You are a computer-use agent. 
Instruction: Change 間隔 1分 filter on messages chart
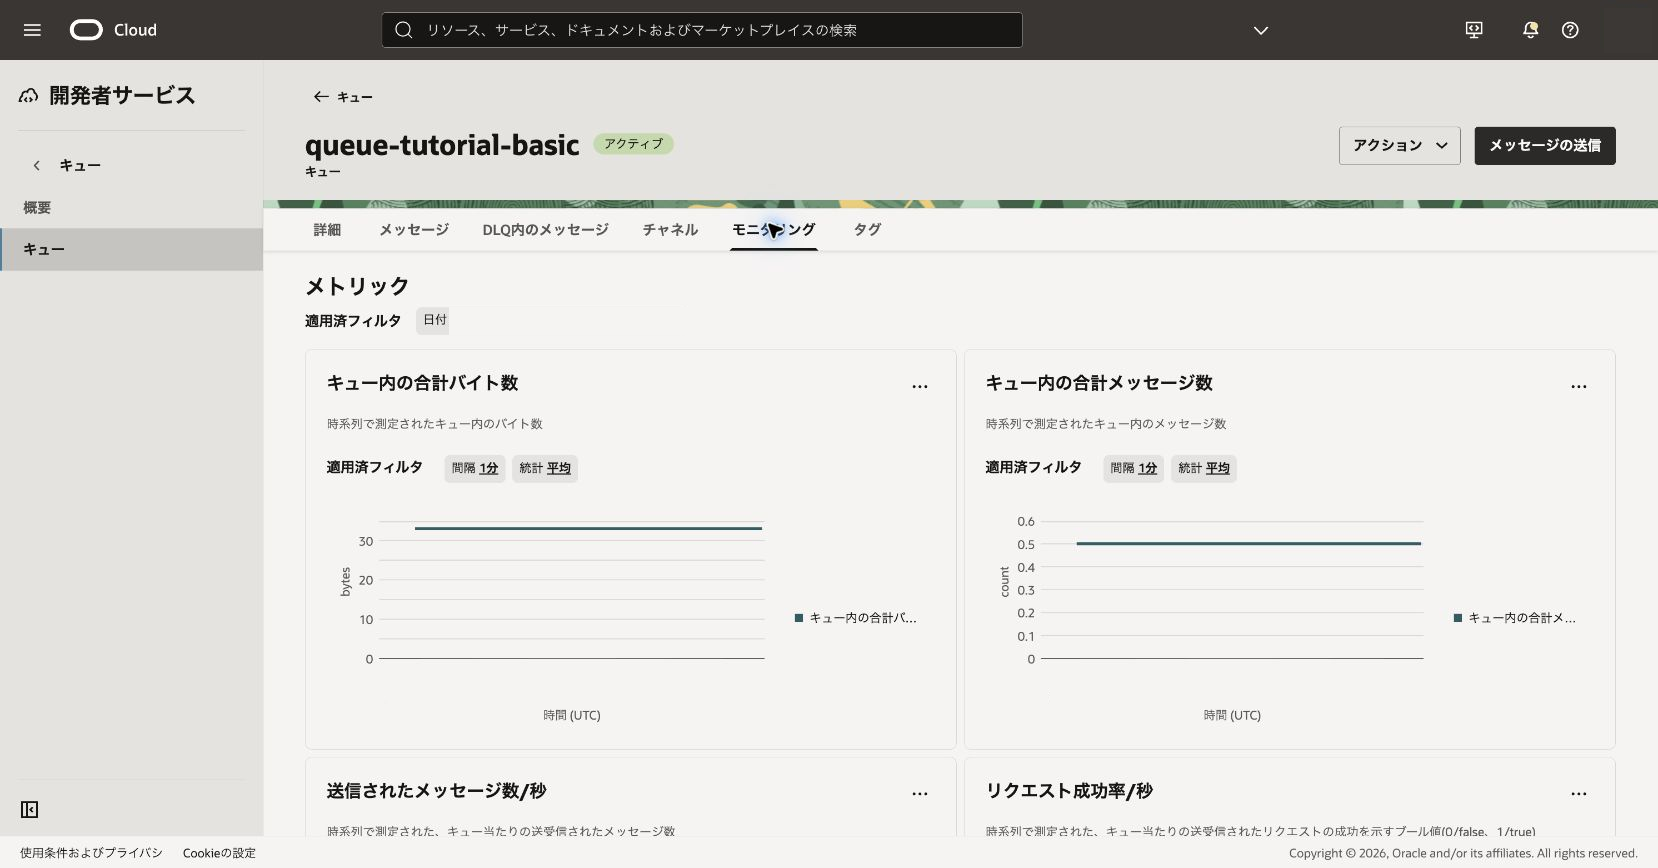tap(1134, 468)
